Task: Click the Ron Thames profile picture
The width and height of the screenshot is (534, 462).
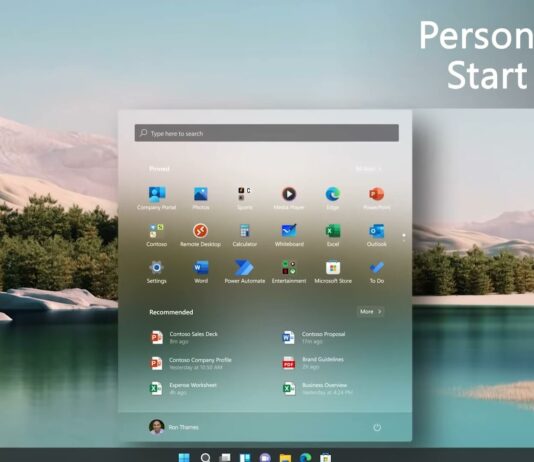Action: (x=157, y=427)
